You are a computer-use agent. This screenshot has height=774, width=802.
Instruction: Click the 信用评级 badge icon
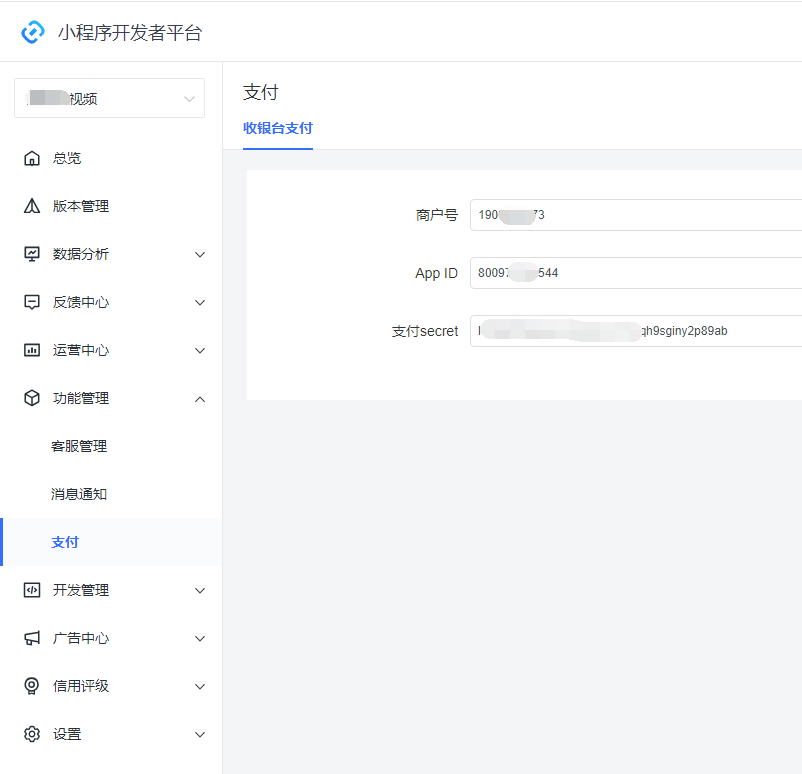(32, 686)
